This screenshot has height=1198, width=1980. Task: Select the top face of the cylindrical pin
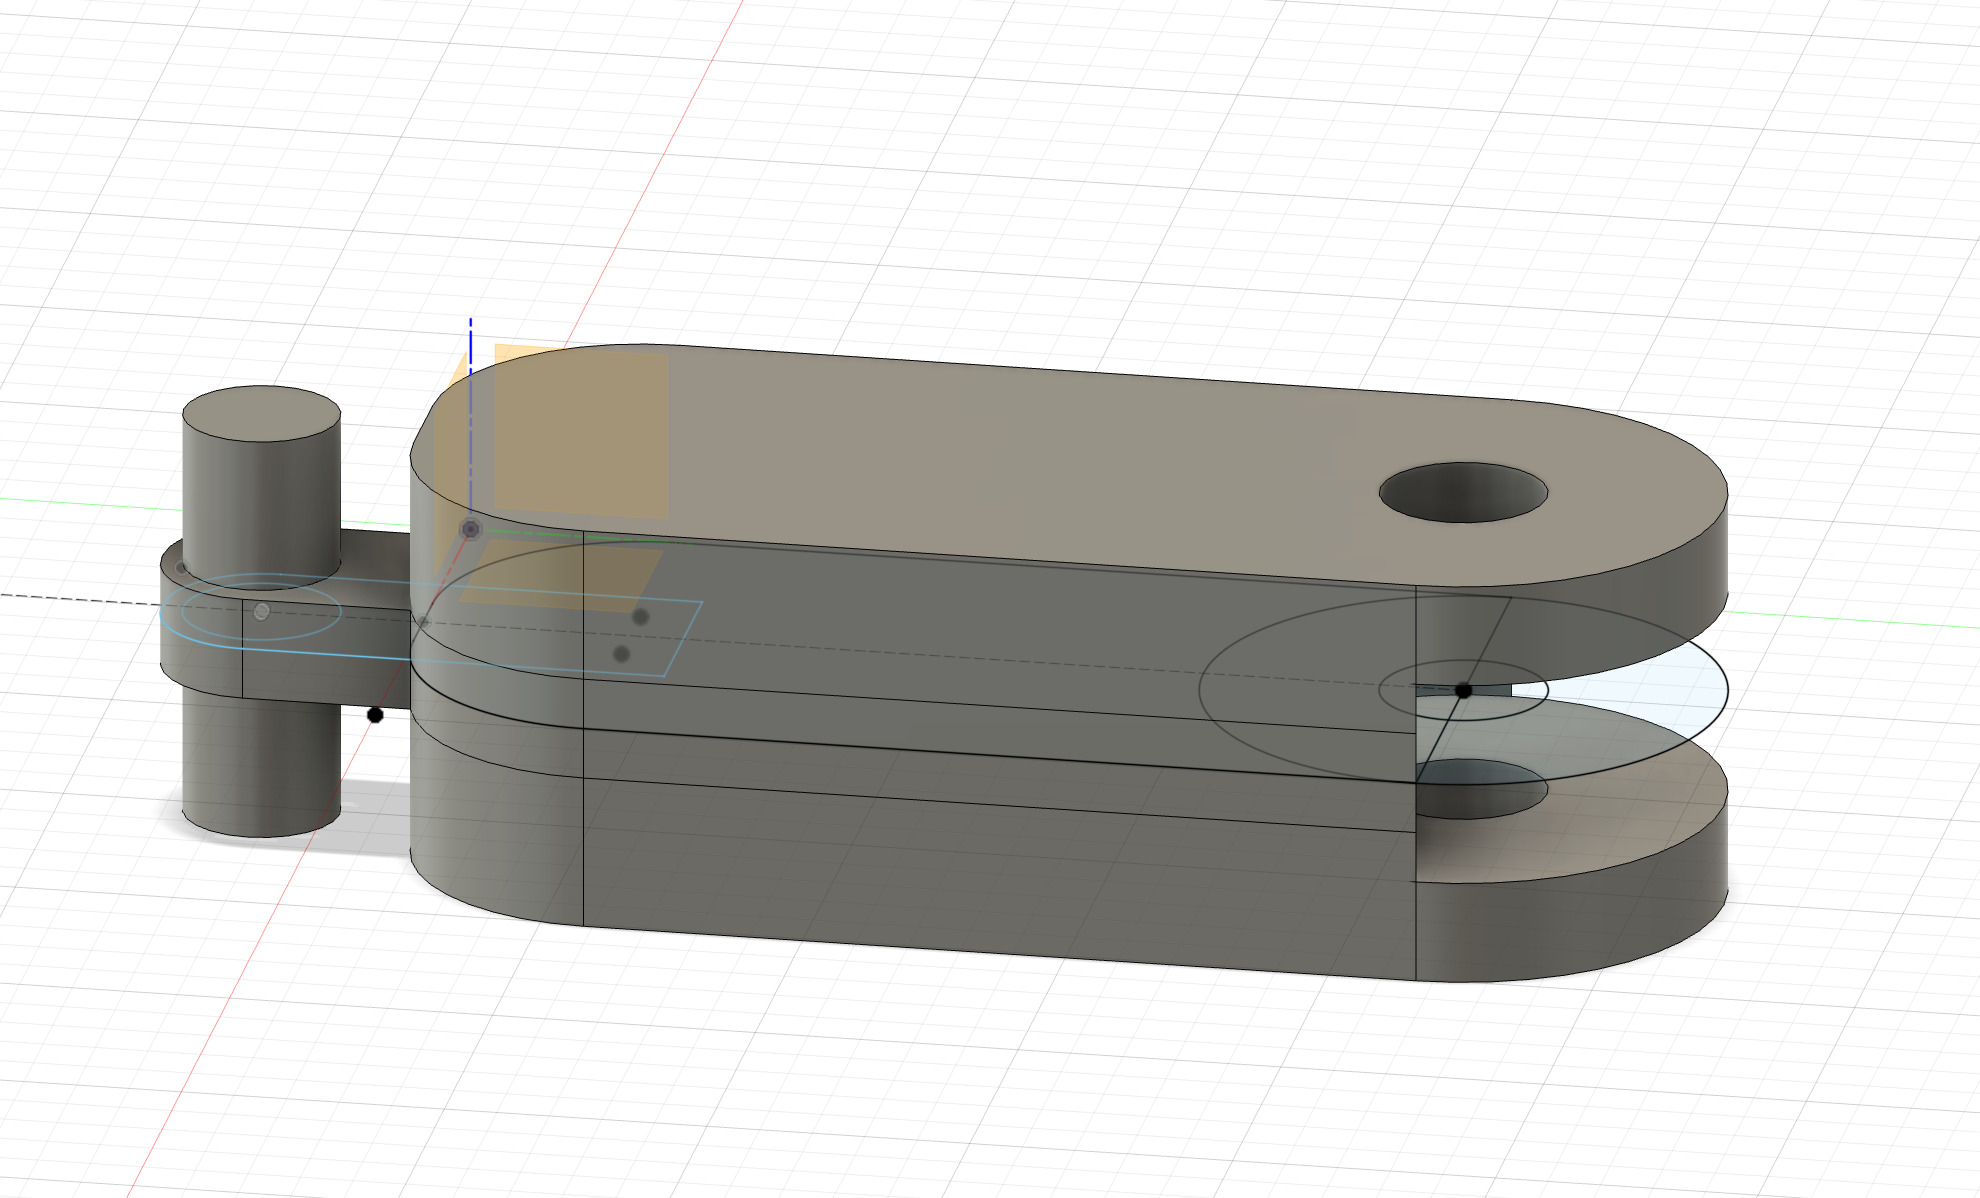(261, 413)
